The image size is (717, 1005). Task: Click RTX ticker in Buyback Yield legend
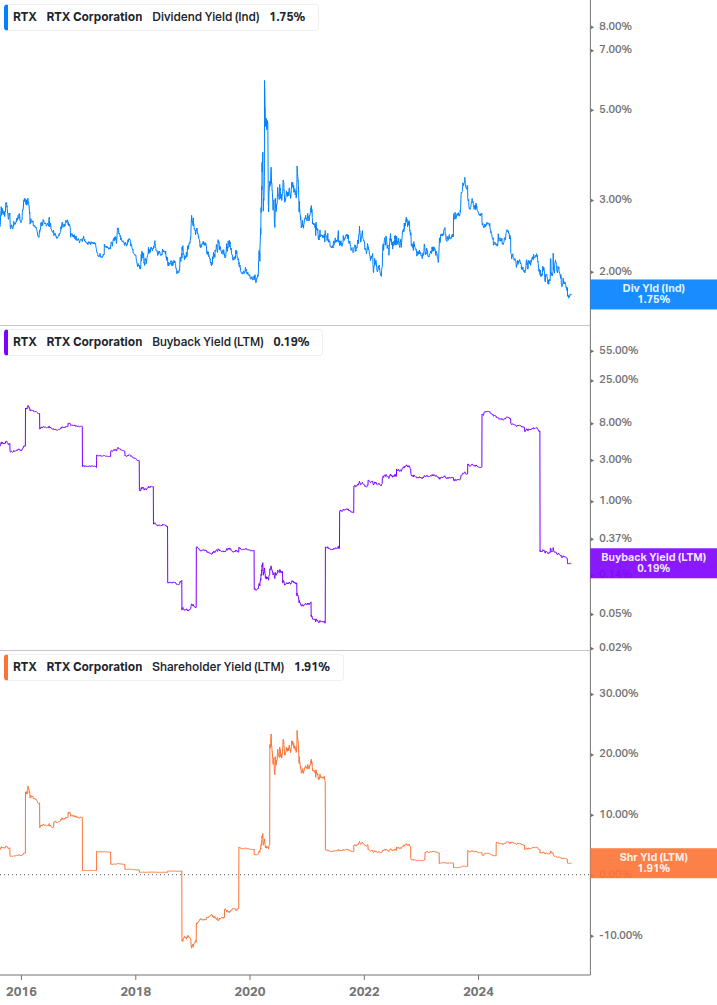pos(25,342)
